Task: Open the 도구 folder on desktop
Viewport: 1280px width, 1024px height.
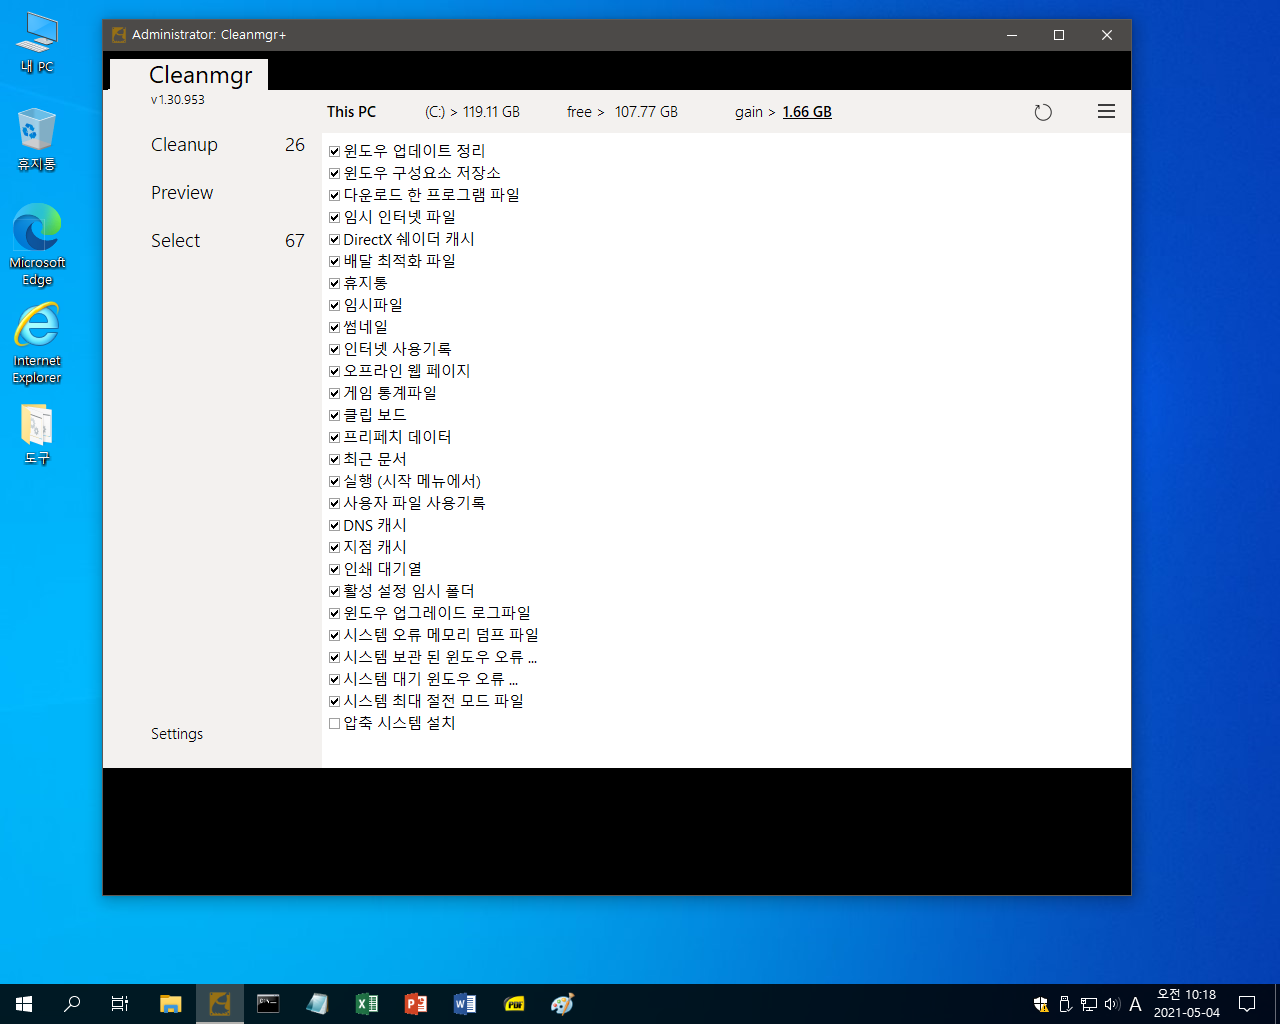Action: pos(37,434)
